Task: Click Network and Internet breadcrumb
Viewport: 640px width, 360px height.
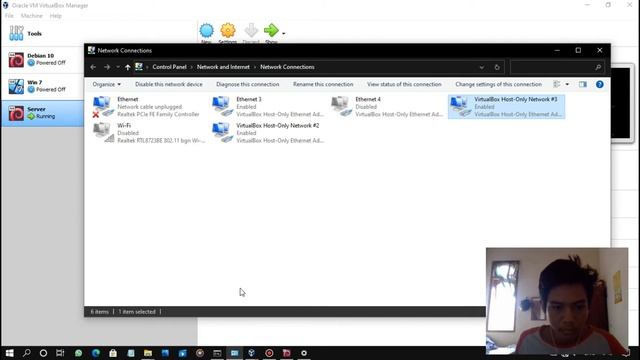Action: [223, 67]
